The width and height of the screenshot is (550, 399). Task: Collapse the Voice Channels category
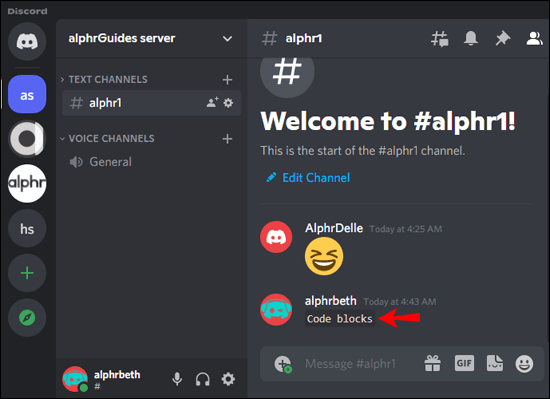(107, 138)
